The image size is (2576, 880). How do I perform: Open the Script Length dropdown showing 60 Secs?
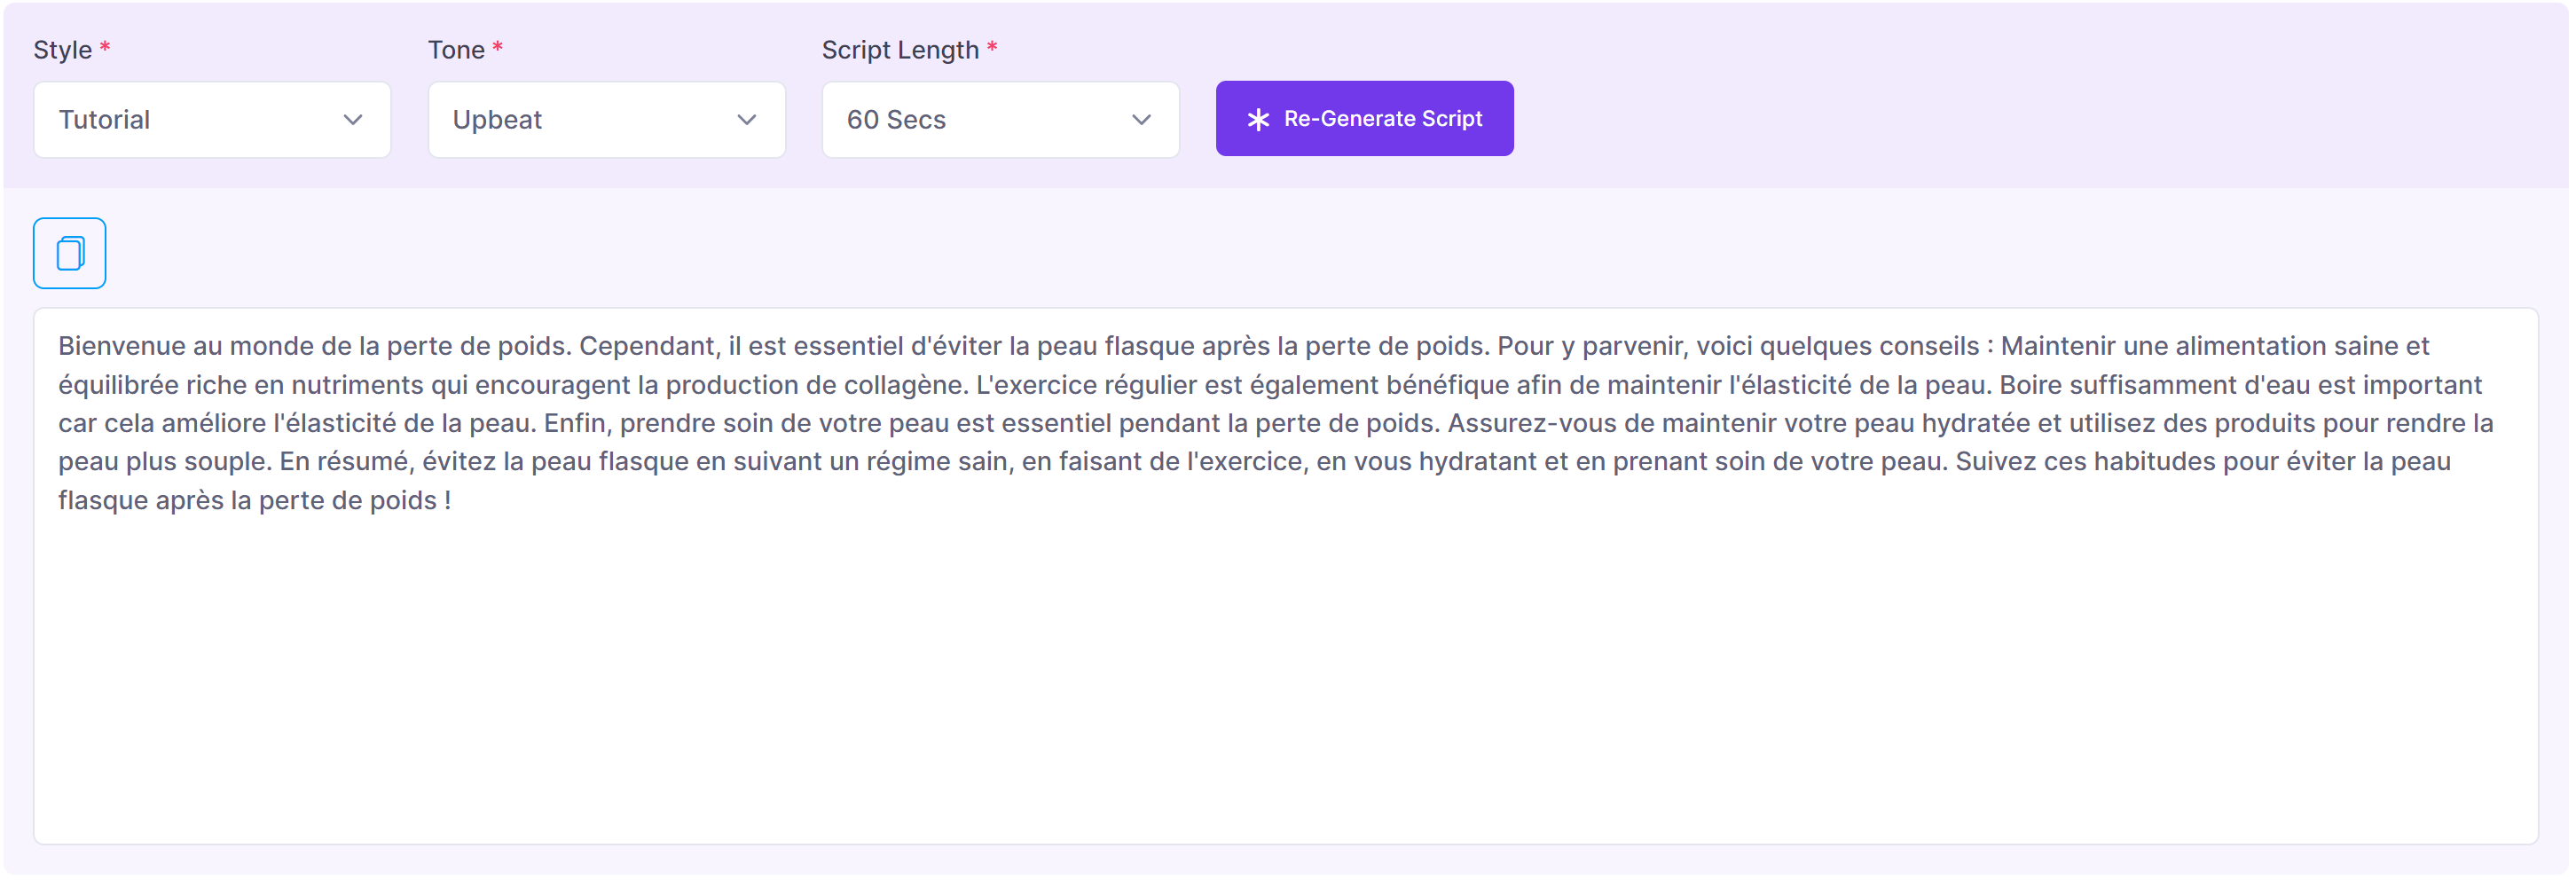coord(1000,120)
